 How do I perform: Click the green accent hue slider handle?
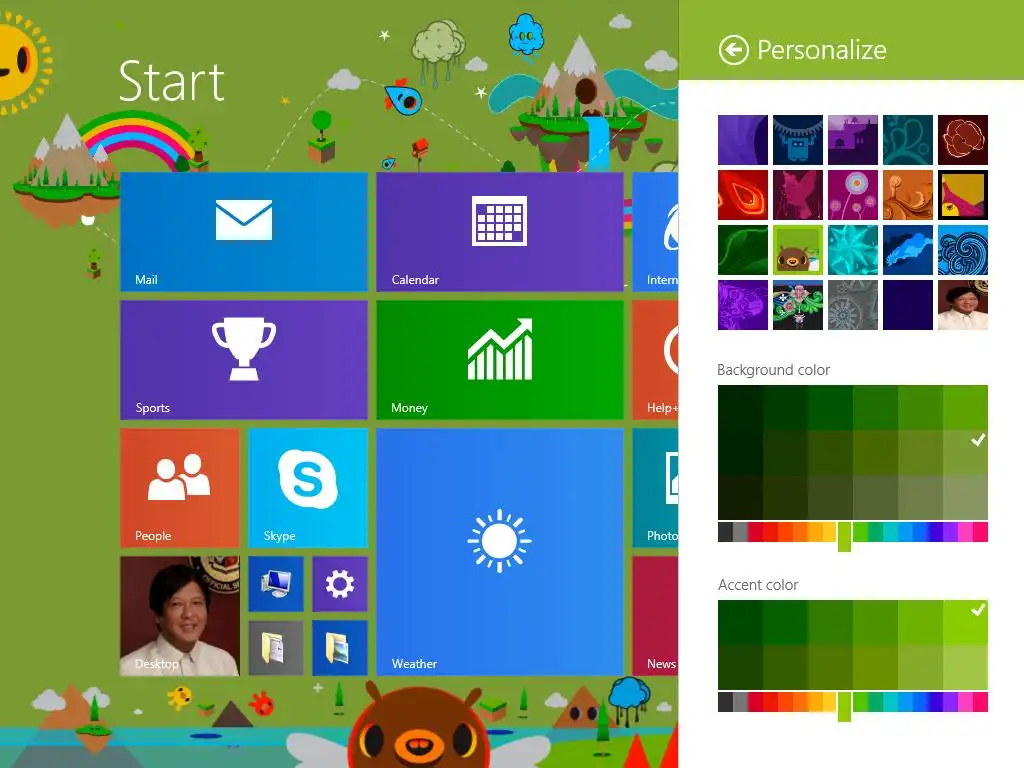[x=844, y=707]
